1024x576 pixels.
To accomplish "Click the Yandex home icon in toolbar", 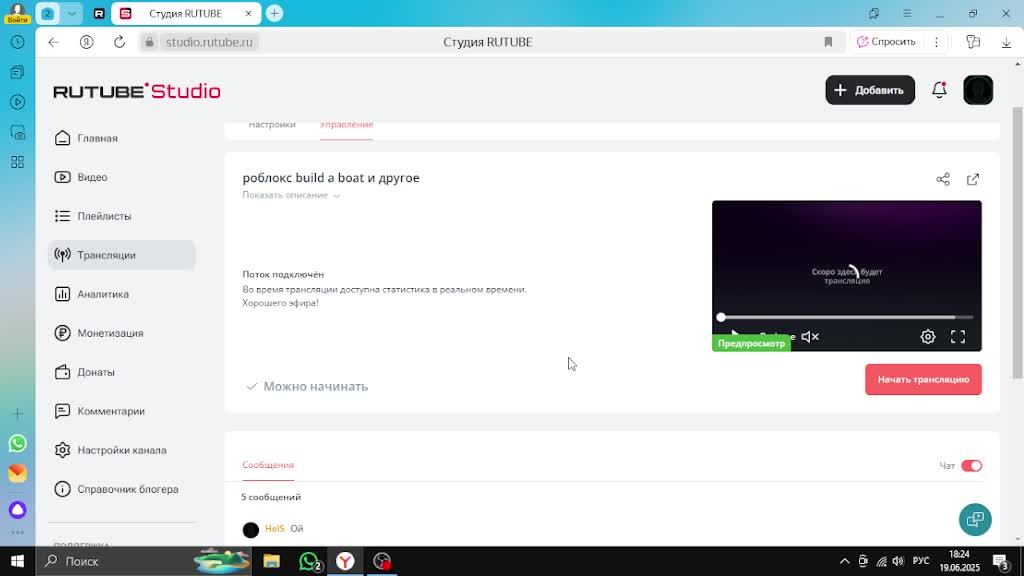I will (x=86, y=42).
